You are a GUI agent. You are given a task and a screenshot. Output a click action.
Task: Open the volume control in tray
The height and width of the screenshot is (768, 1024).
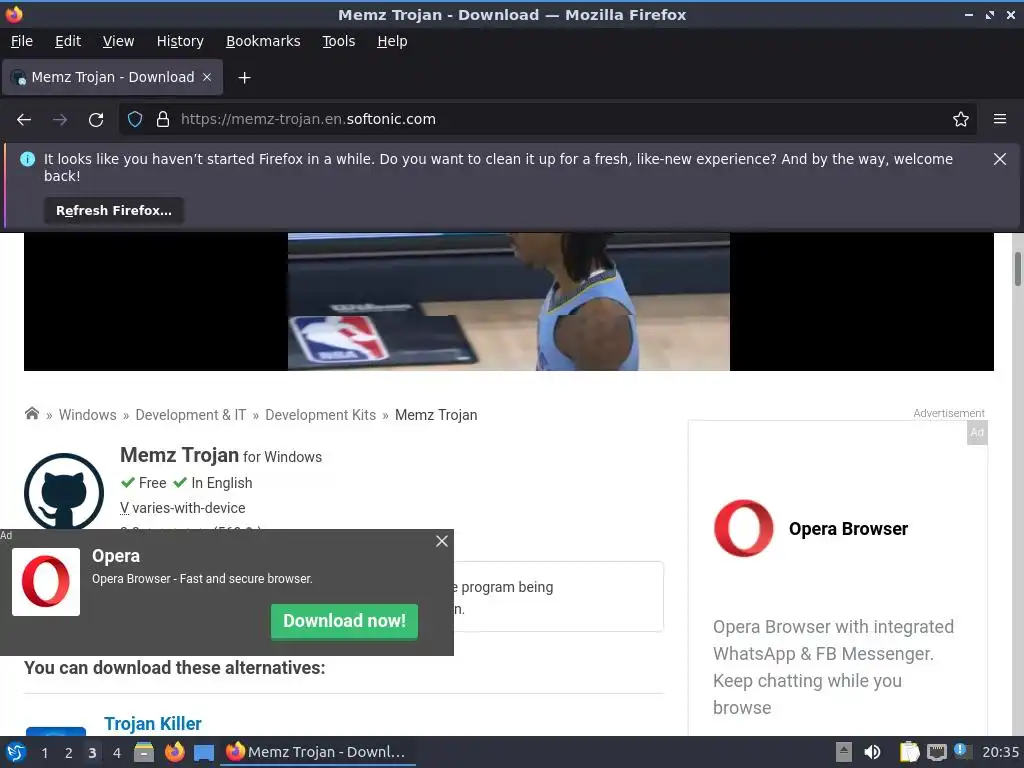pos(872,752)
